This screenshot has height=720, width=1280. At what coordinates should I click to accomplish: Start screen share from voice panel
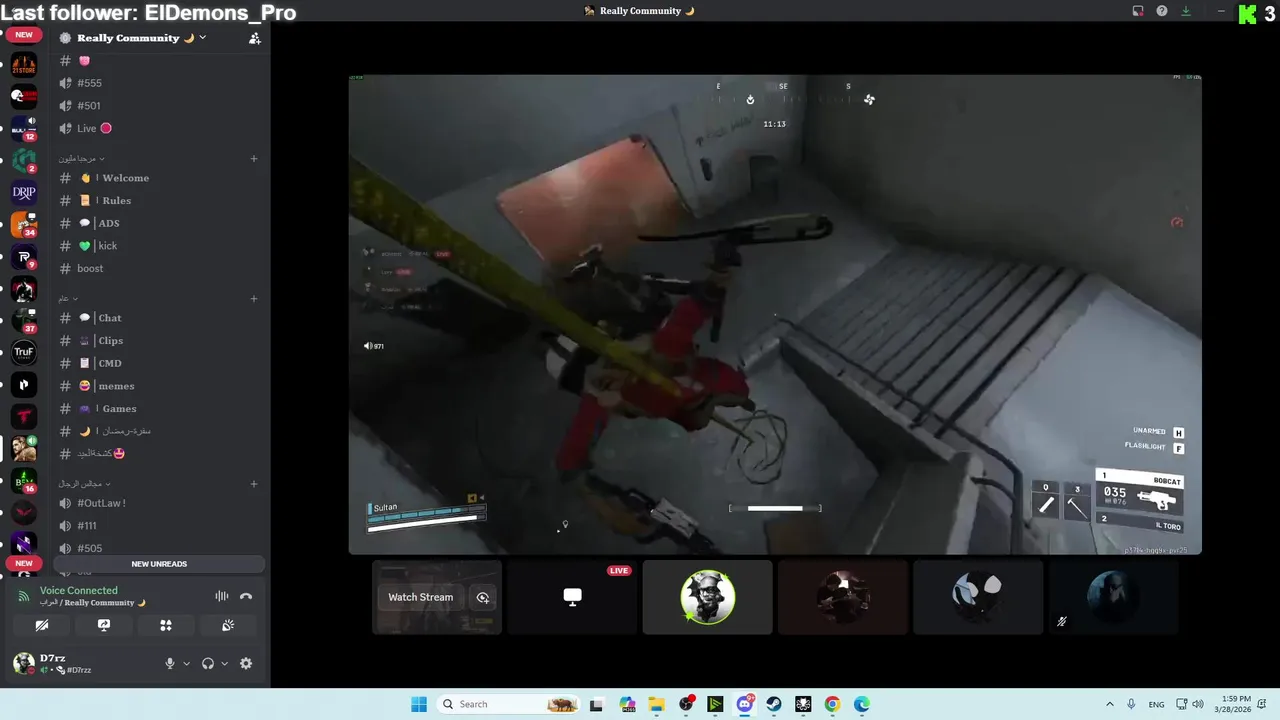click(104, 625)
